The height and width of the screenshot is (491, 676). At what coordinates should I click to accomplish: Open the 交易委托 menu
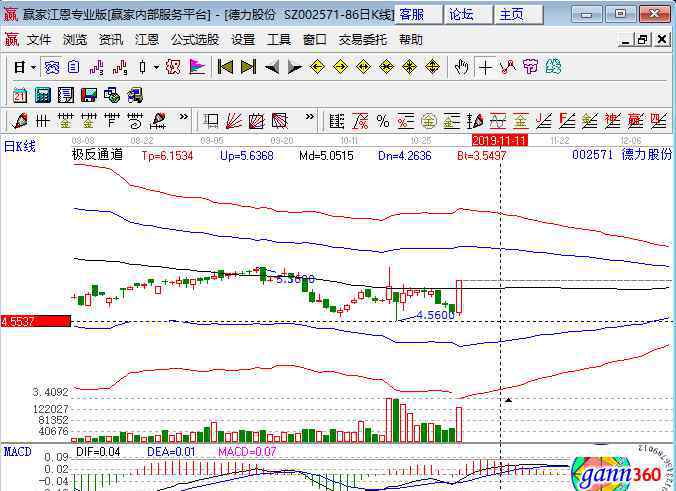coord(363,40)
